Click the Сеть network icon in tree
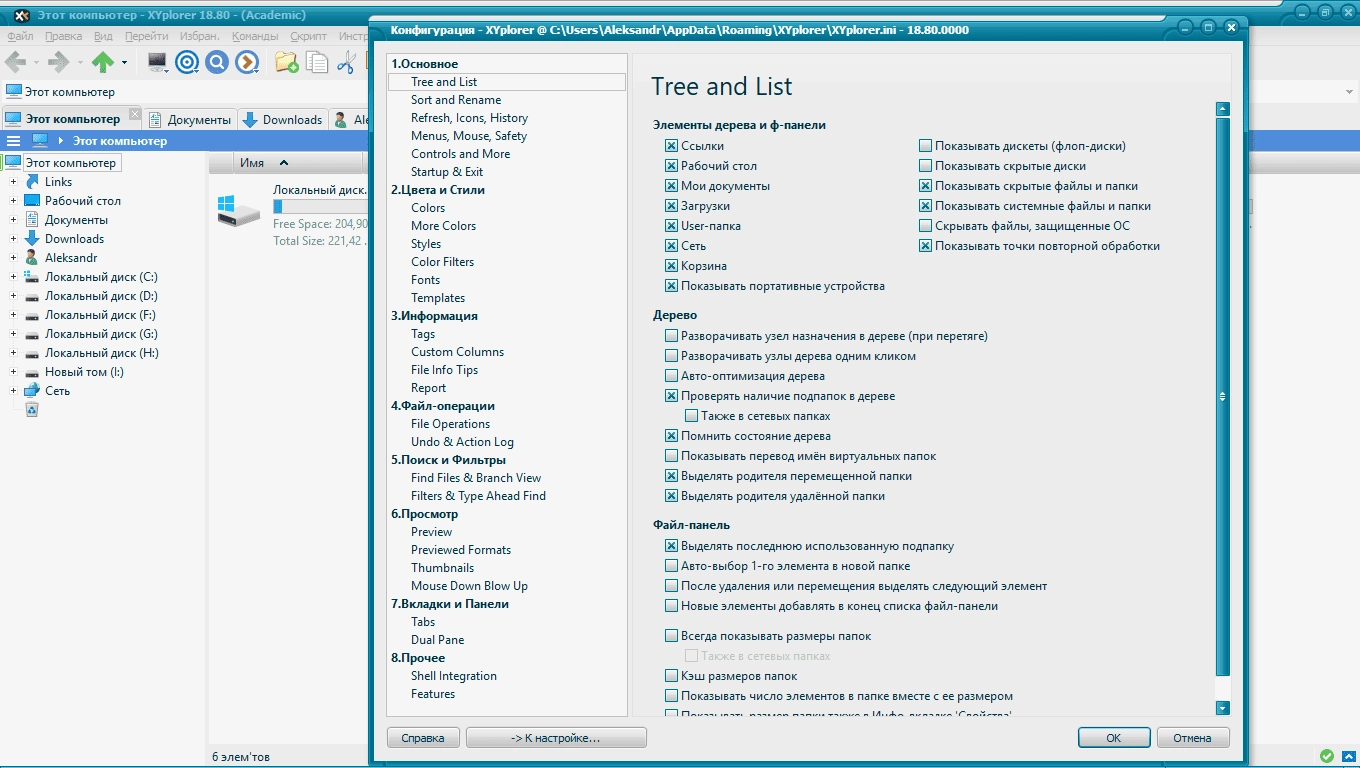This screenshot has height=768, width=1360. pyautogui.click(x=32, y=390)
